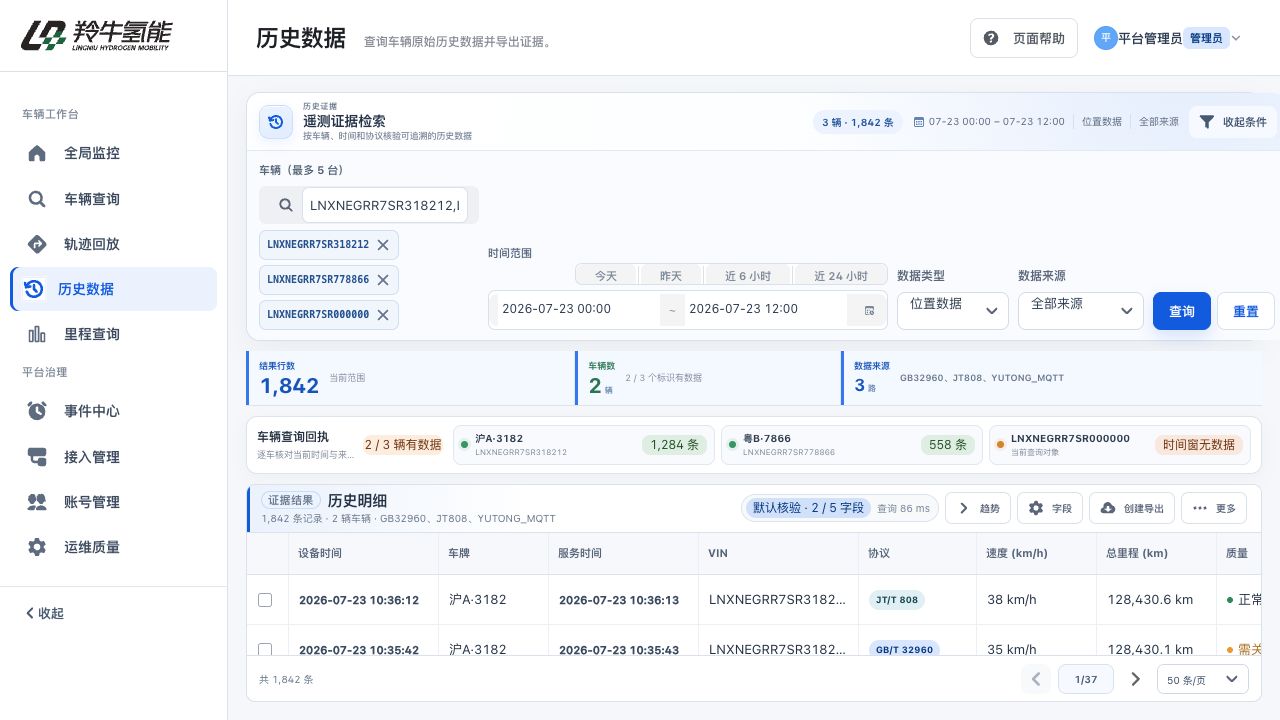Edit end time 2026-07-23 12:00
This screenshot has height=720, width=1280.
pos(764,309)
